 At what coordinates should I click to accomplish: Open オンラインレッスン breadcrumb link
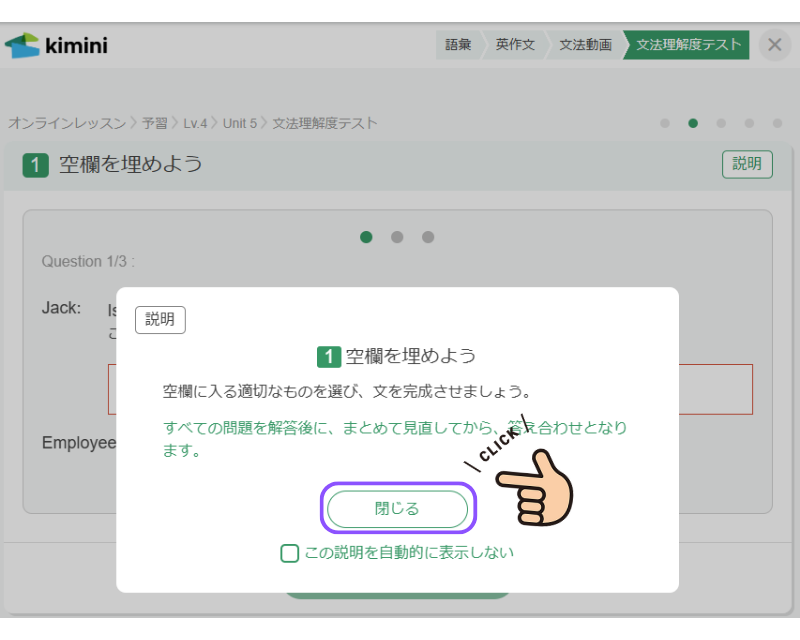coord(67,123)
